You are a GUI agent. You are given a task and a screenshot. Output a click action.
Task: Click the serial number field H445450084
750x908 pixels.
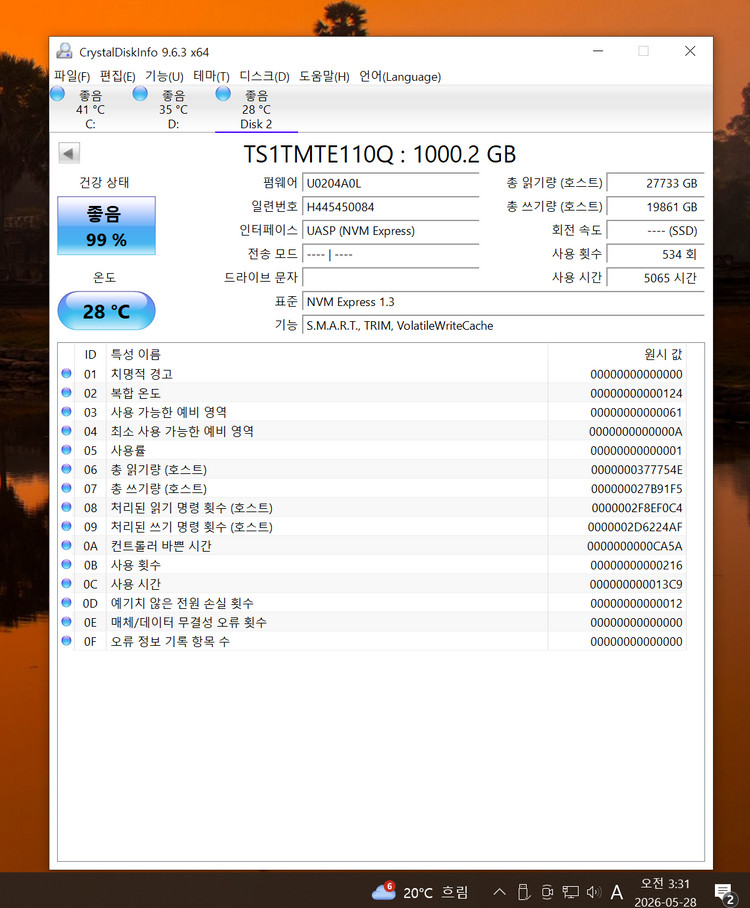coord(391,207)
